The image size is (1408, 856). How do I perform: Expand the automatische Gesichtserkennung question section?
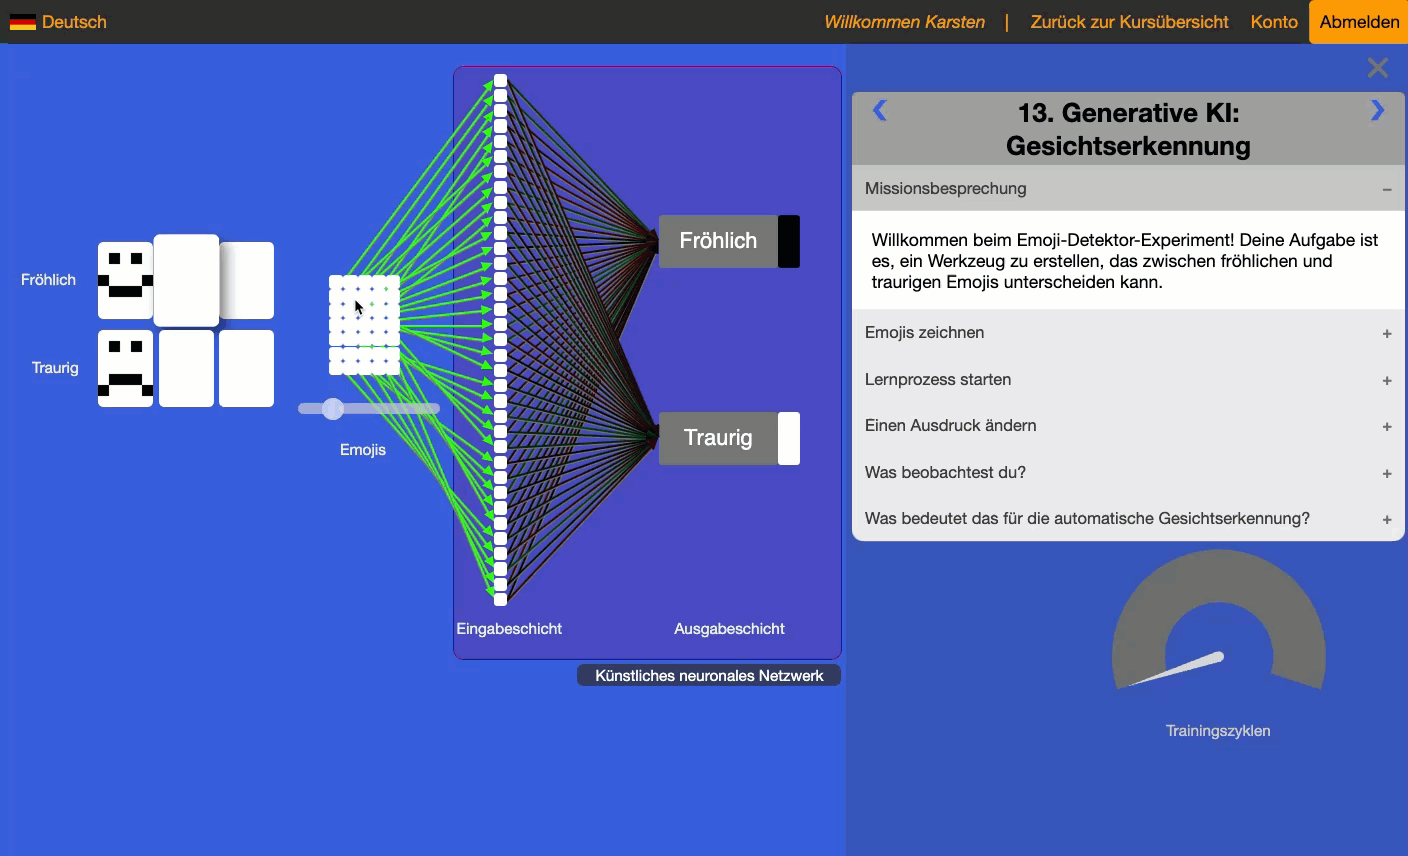[x=1128, y=519]
